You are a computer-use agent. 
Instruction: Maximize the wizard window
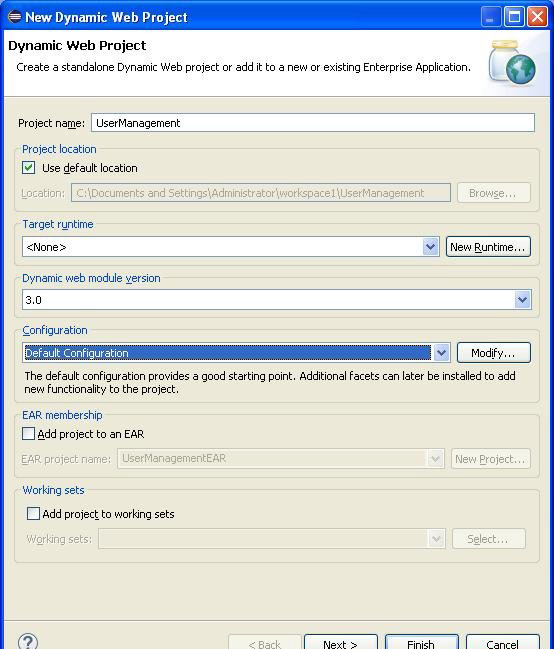point(514,17)
